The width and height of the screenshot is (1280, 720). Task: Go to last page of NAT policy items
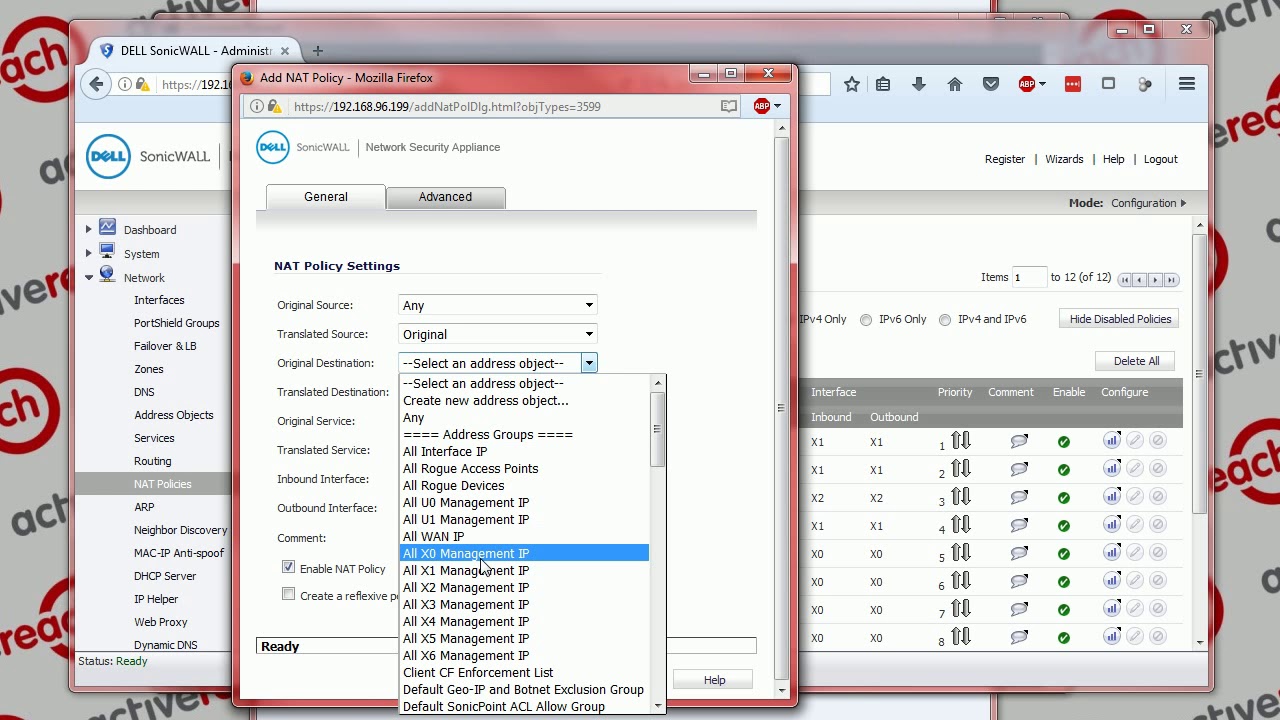1171,280
